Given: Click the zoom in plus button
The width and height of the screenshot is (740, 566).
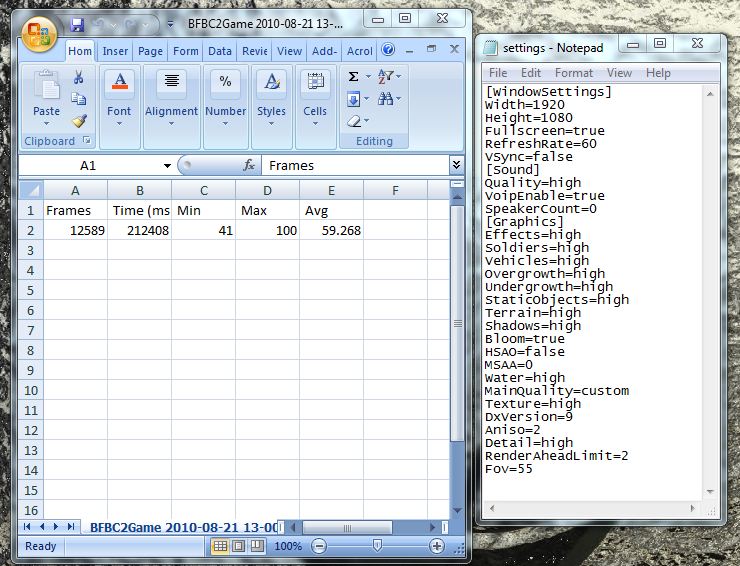Looking at the screenshot, I should point(437,546).
